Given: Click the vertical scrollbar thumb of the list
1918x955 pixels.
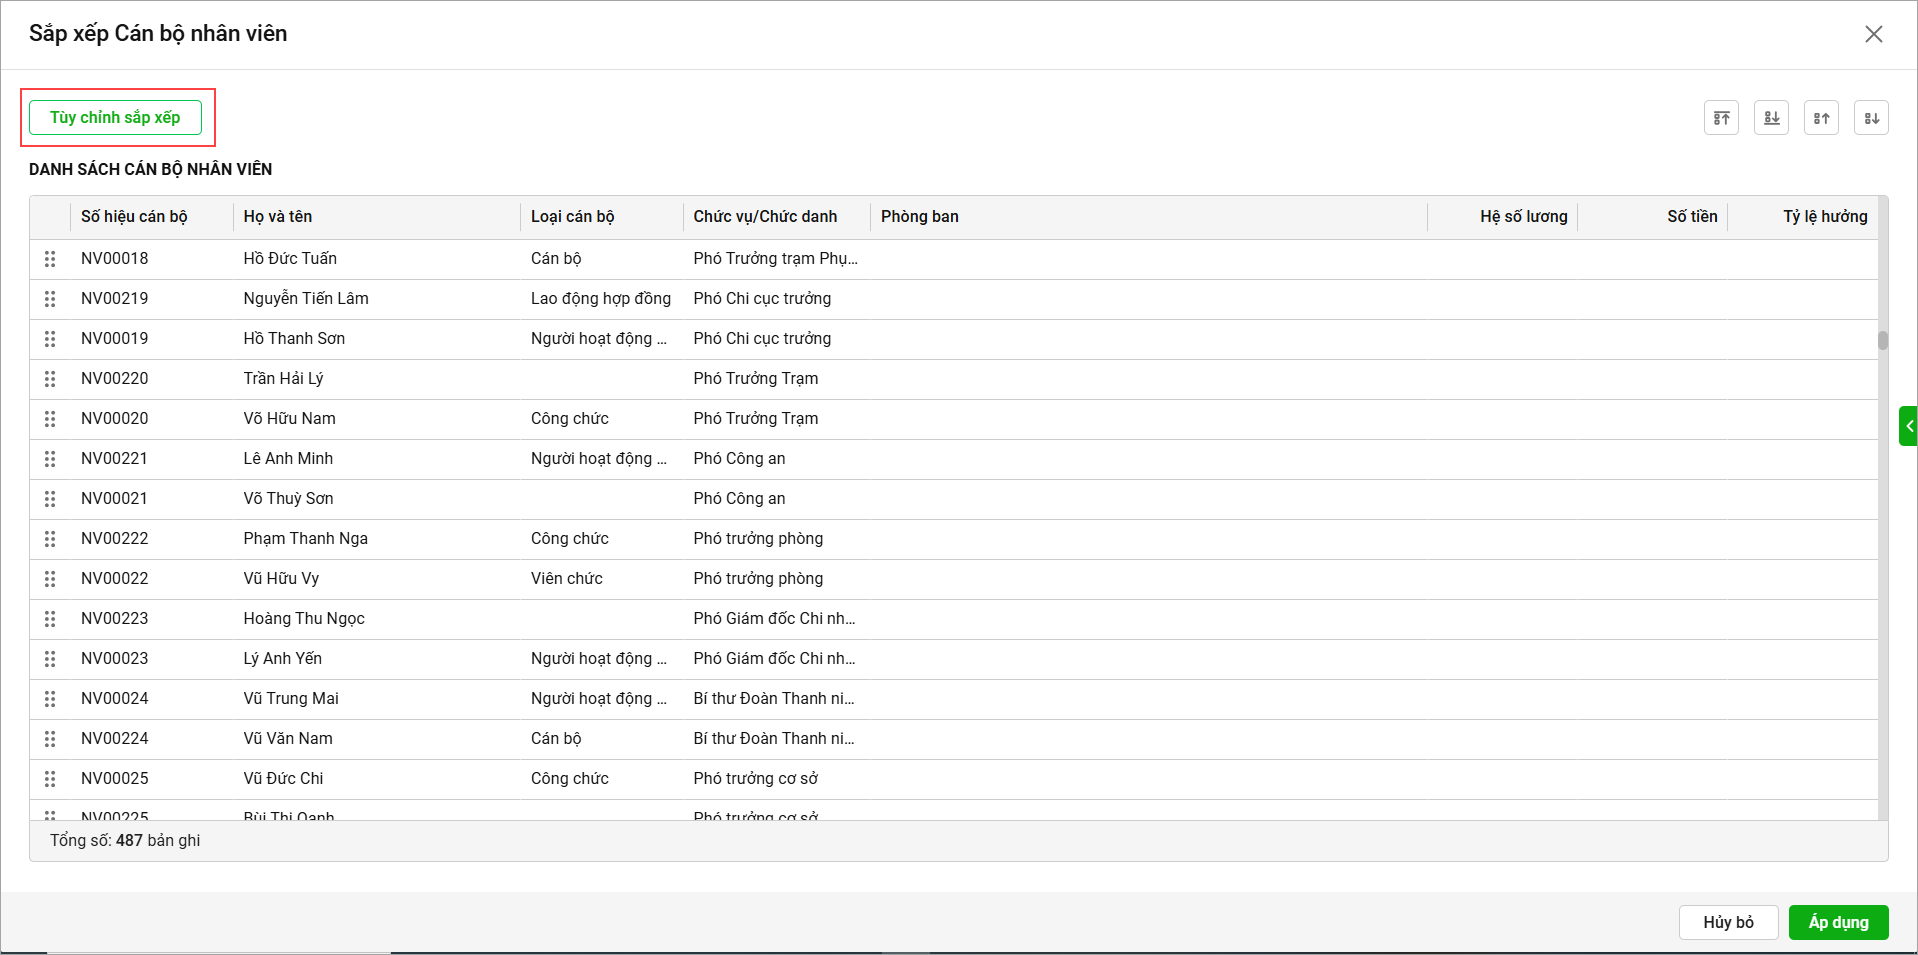Looking at the screenshot, I should pos(1882,341).
